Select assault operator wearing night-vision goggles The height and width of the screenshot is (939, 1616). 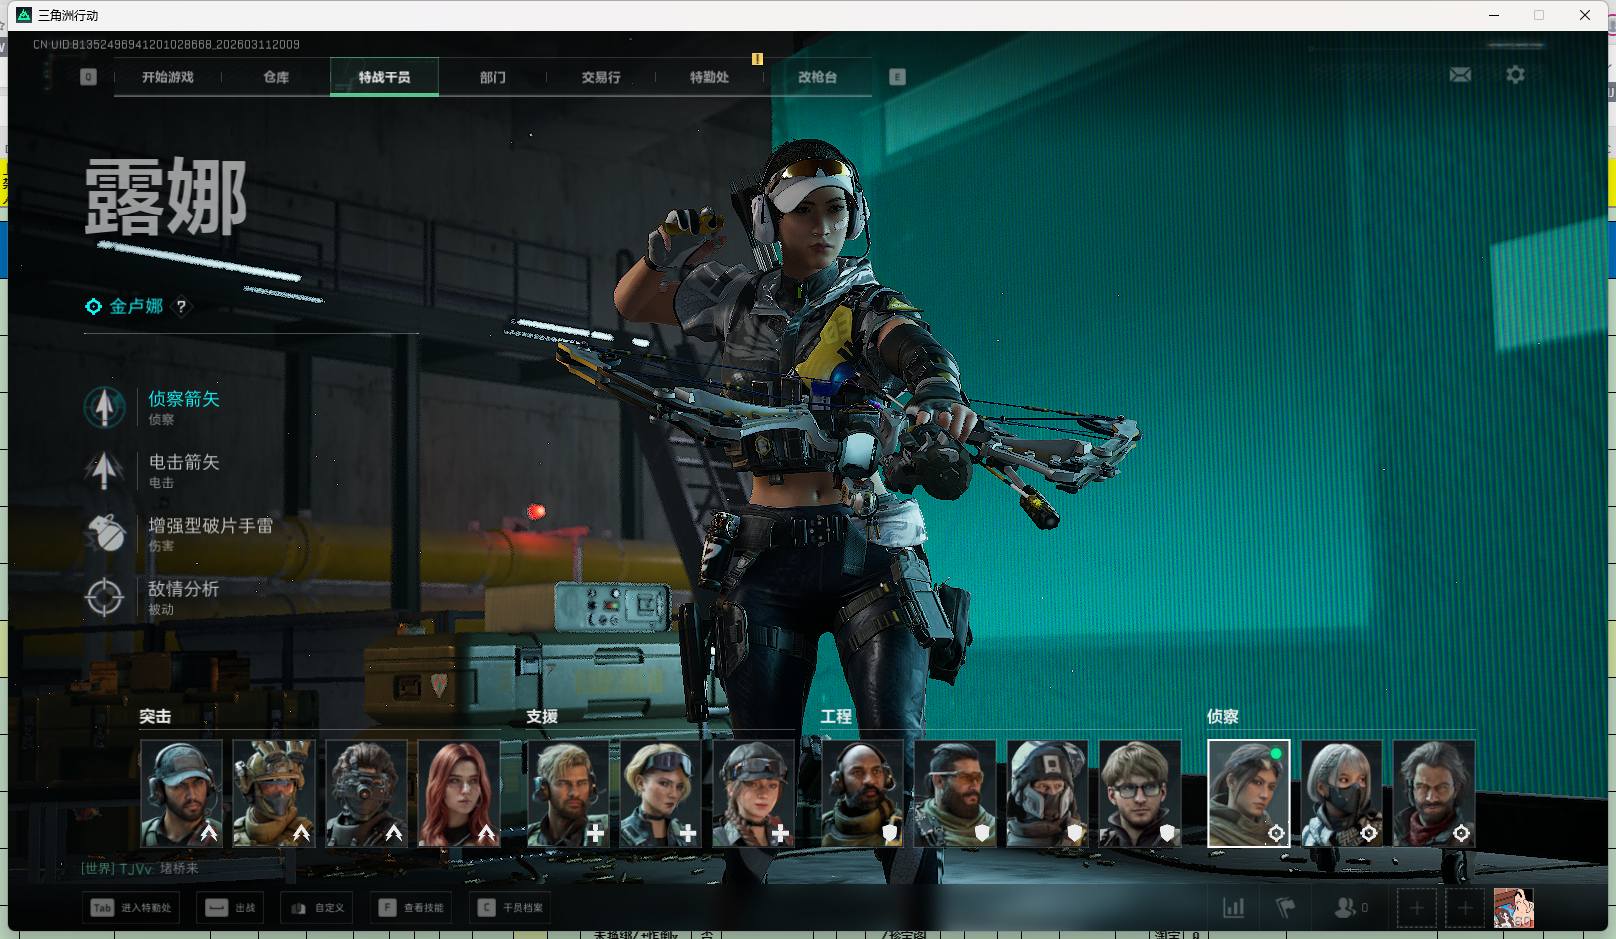tap(366, 793)
